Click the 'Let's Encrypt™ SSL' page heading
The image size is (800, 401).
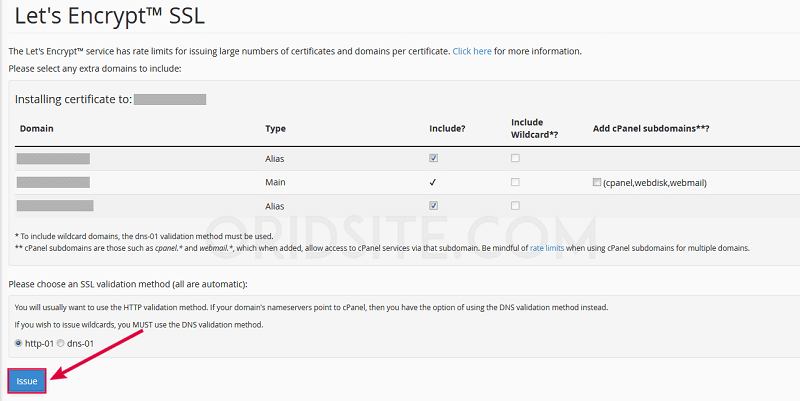click(x=110, y=15)
